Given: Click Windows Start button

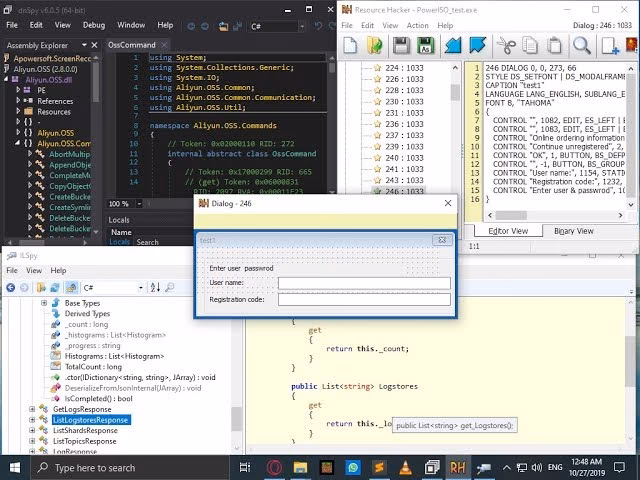Looking at the screenshot, I should [x=15, y=468].
